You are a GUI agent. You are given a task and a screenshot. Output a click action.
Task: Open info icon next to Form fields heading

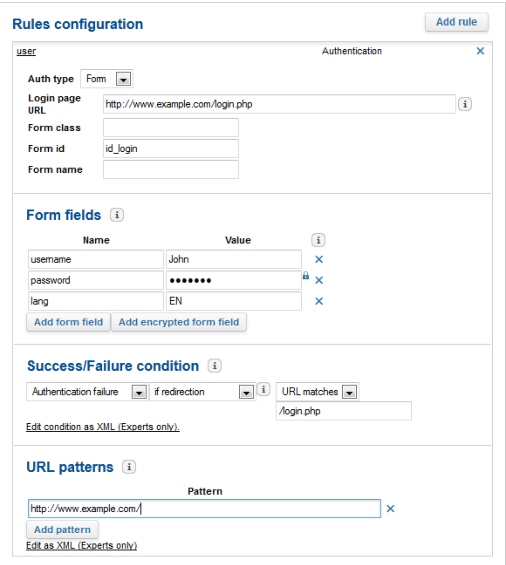[x=117, y=215]
